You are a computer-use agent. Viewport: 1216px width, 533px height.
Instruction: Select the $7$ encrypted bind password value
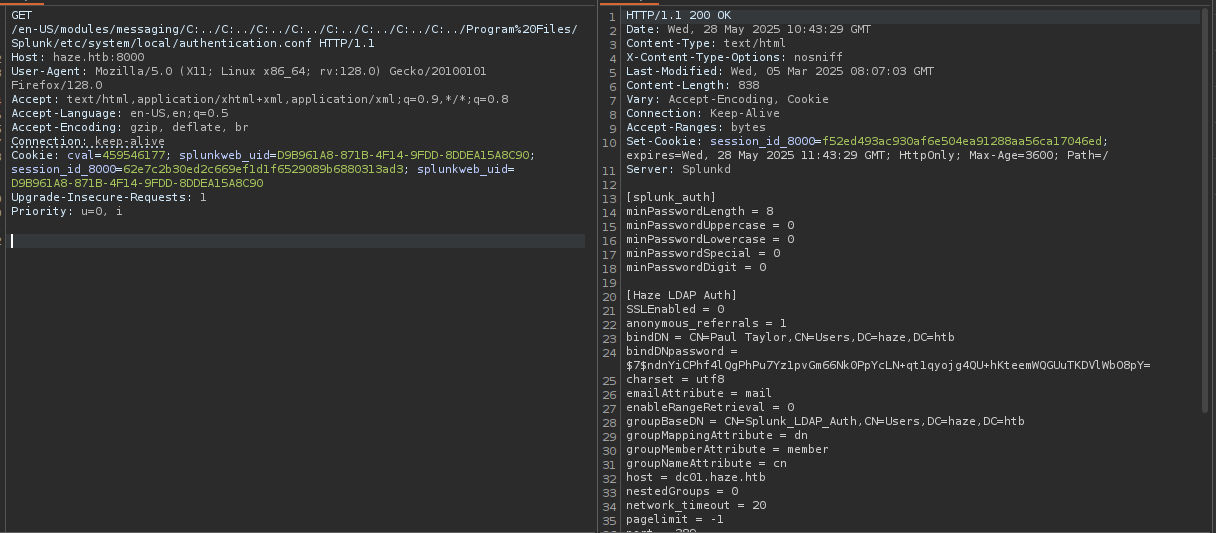[x=888, y=366]
